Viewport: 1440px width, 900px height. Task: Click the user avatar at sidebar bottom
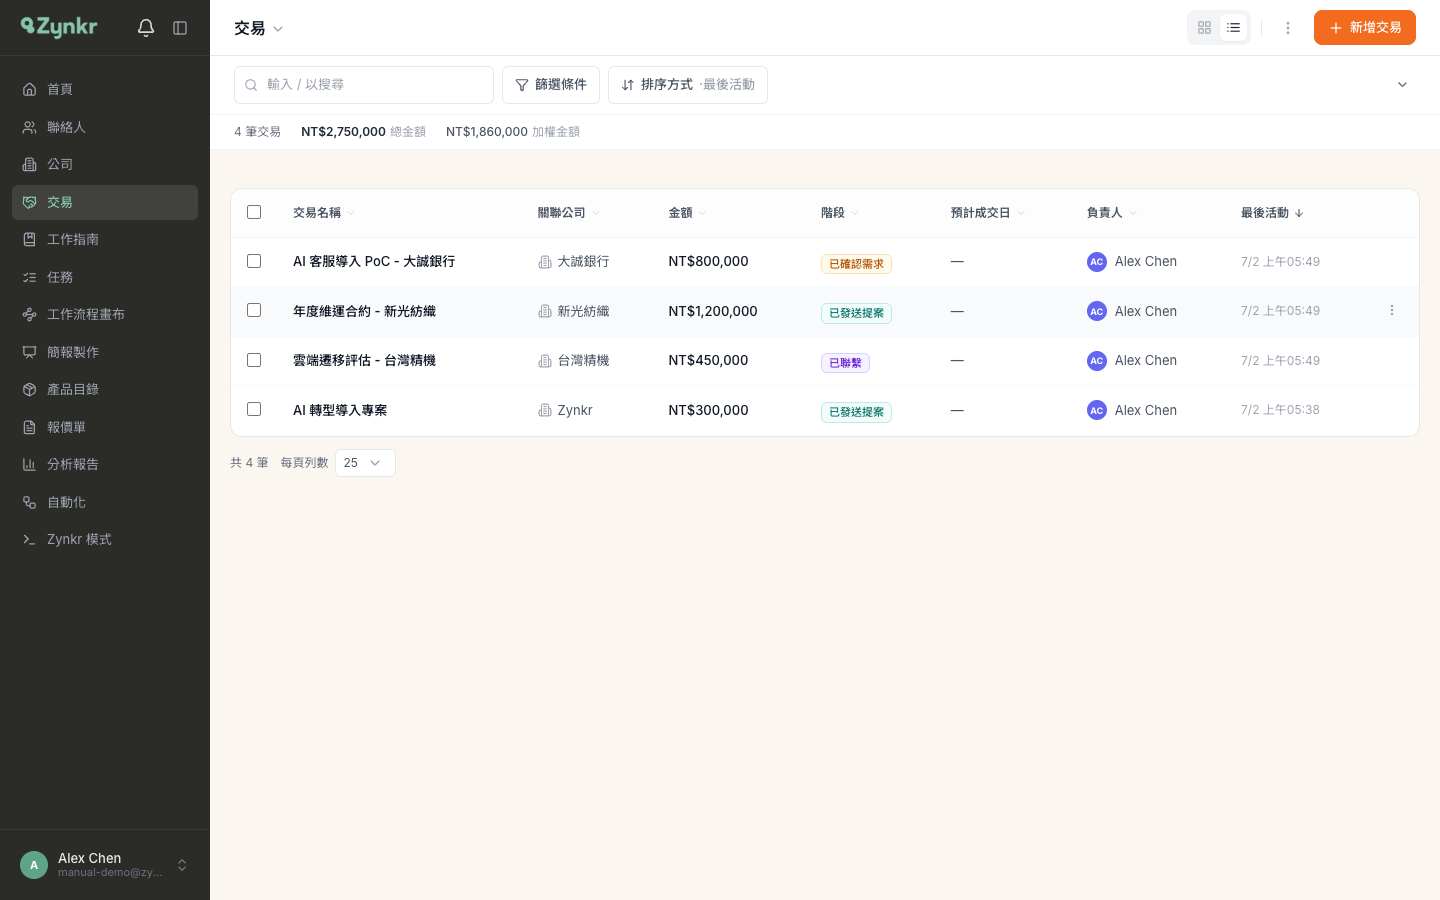[x=34, y=865]
